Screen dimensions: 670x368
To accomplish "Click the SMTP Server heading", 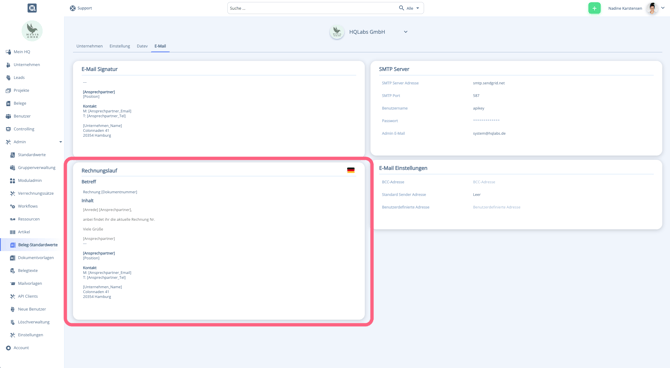I will pos(394,69).
